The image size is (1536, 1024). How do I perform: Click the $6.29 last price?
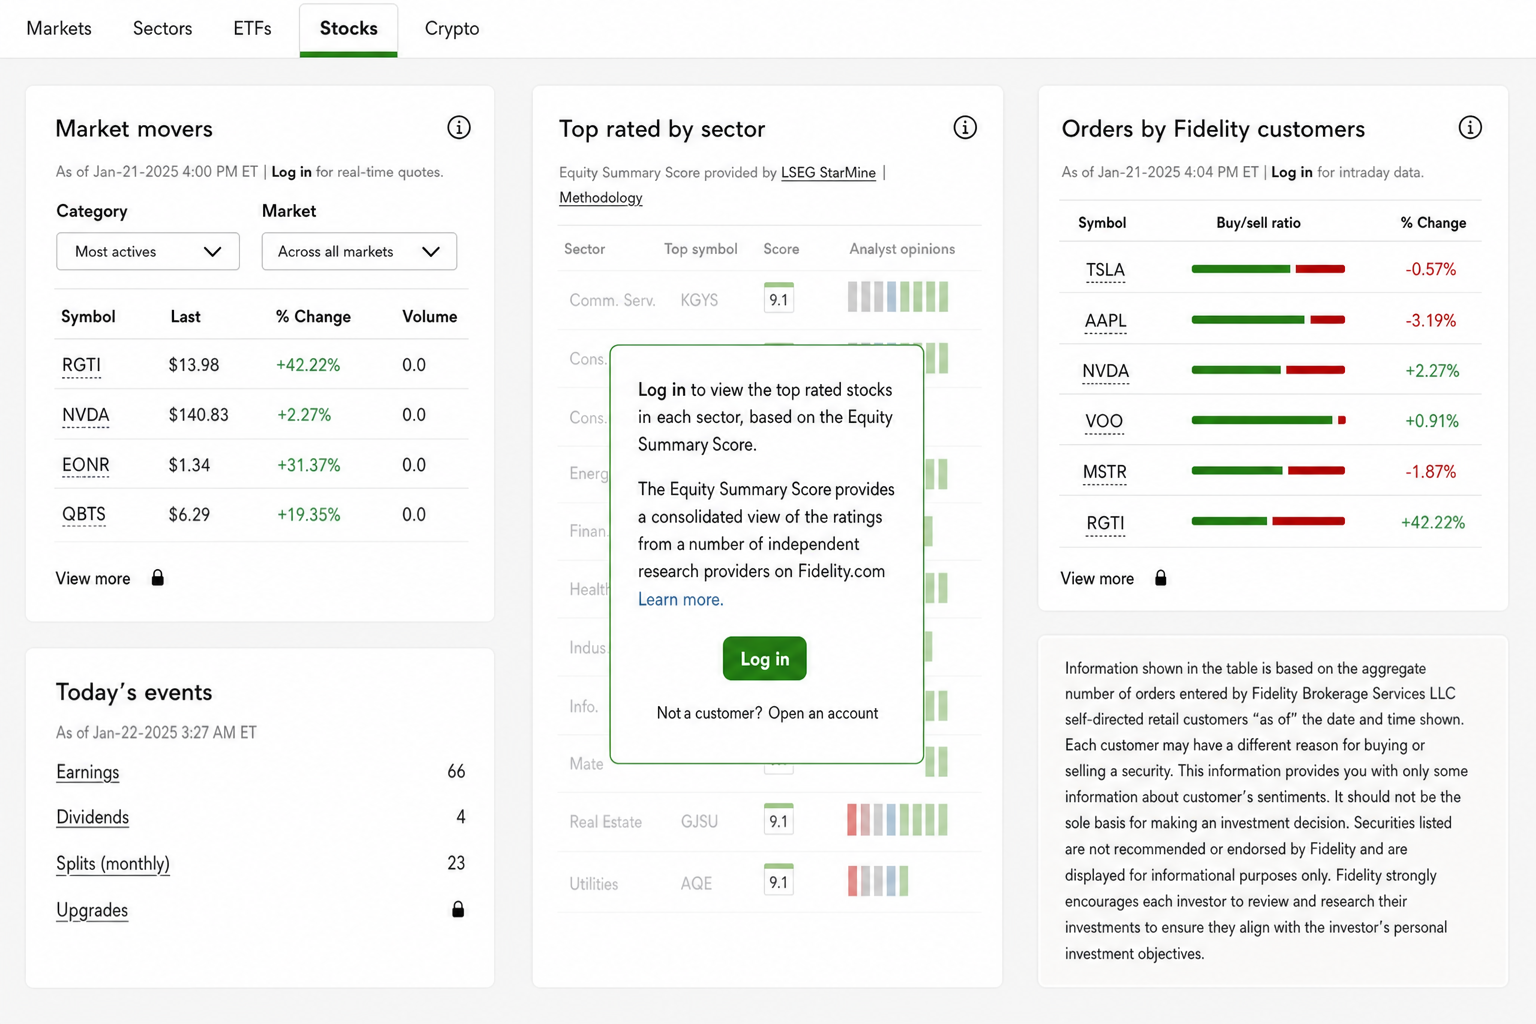click(x=189, y=515)
